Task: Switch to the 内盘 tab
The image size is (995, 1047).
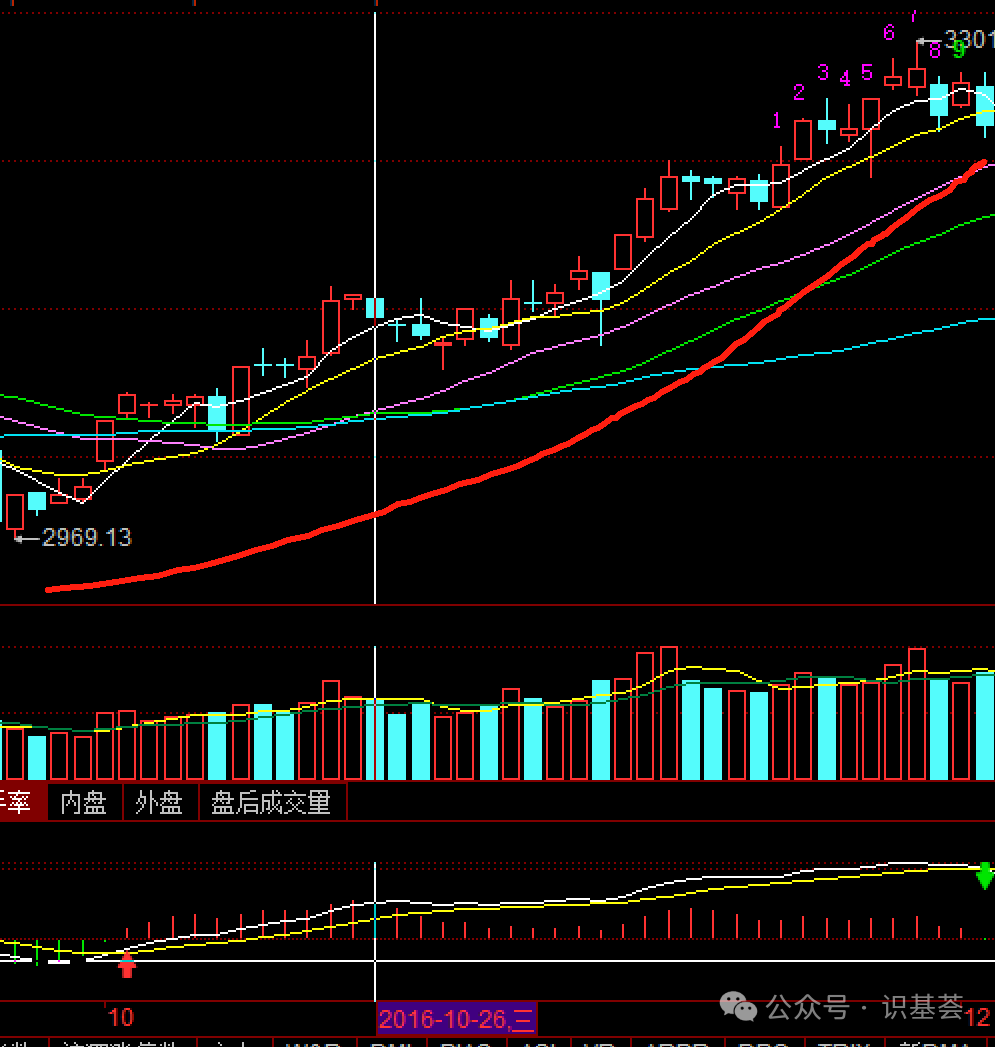Action: (84, 803)
